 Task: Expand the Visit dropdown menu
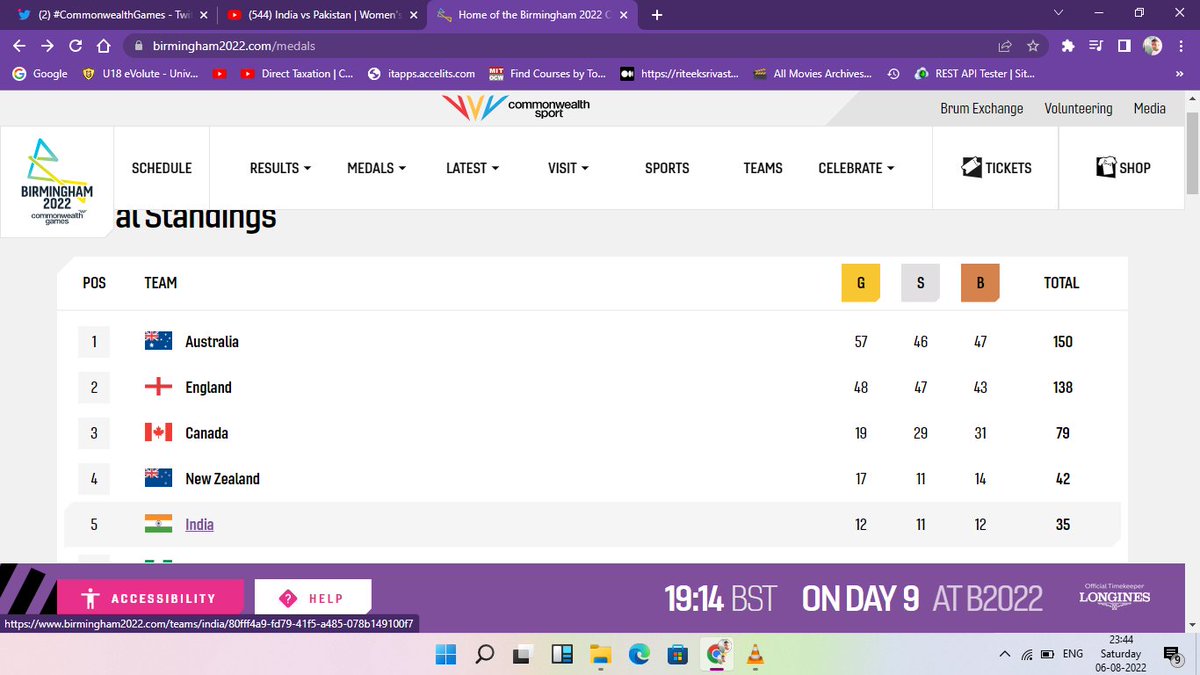point(568,168)
